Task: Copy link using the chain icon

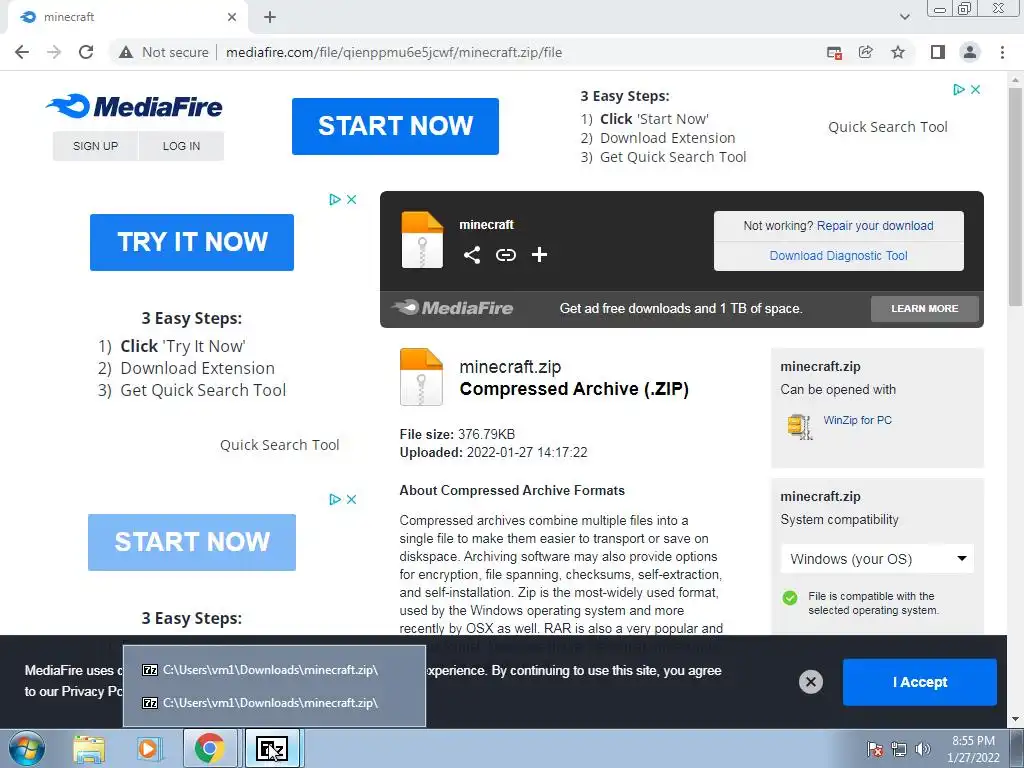Action: 505,255
